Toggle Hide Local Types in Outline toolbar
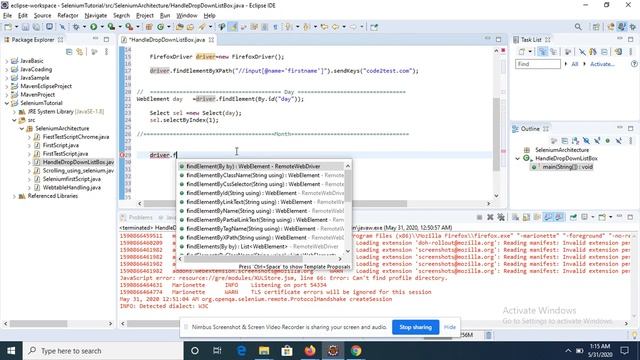Viewport: 640px width, 360px height. coord(619,141)
